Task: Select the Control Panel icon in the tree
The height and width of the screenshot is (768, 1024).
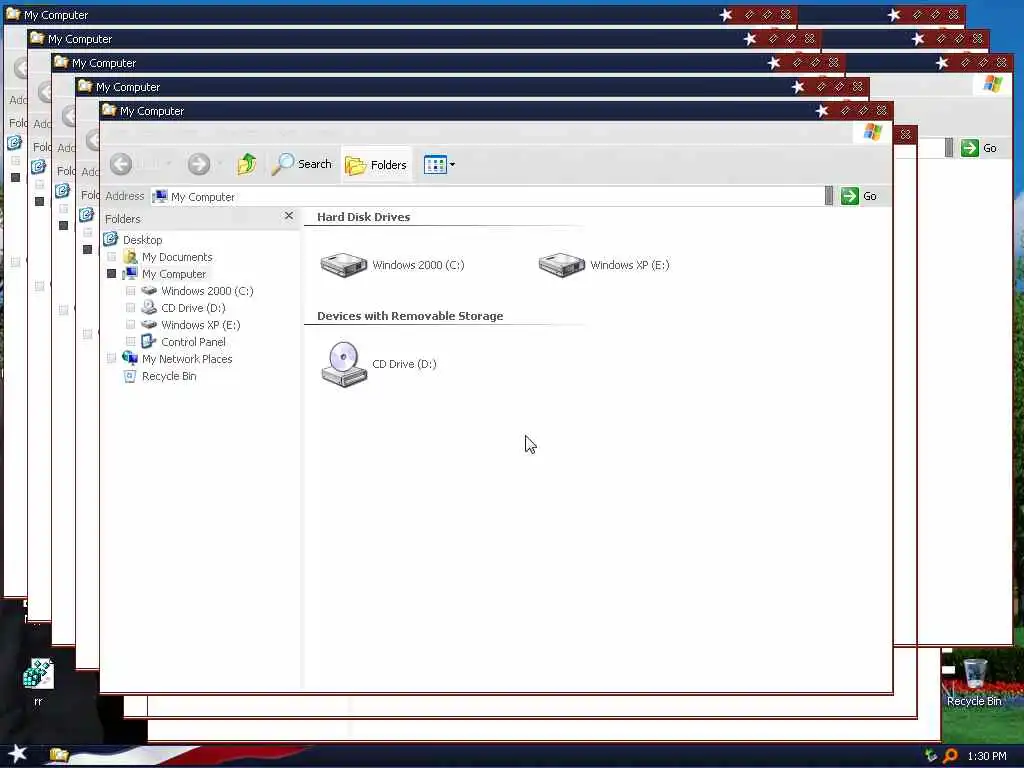Action: pos(150,342)
